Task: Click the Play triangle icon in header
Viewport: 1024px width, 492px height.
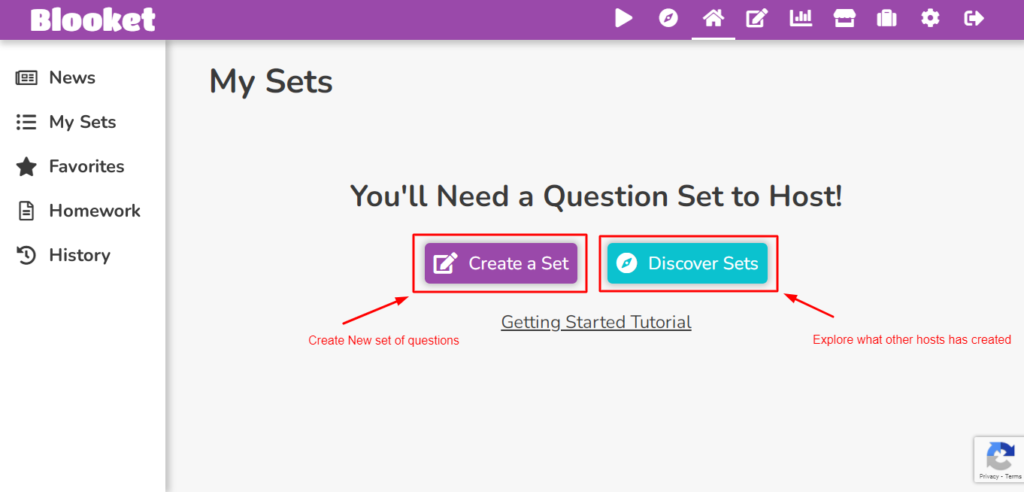Action: click(x=624, y=18)
